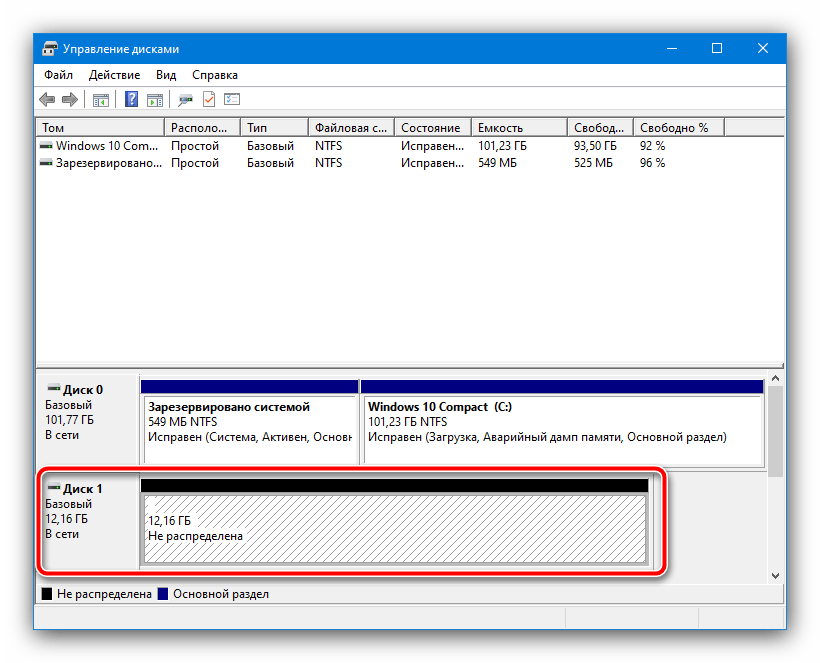Click the Disk Management app icon in title bar
Screen dimensions: 820x663
(50, 49)
